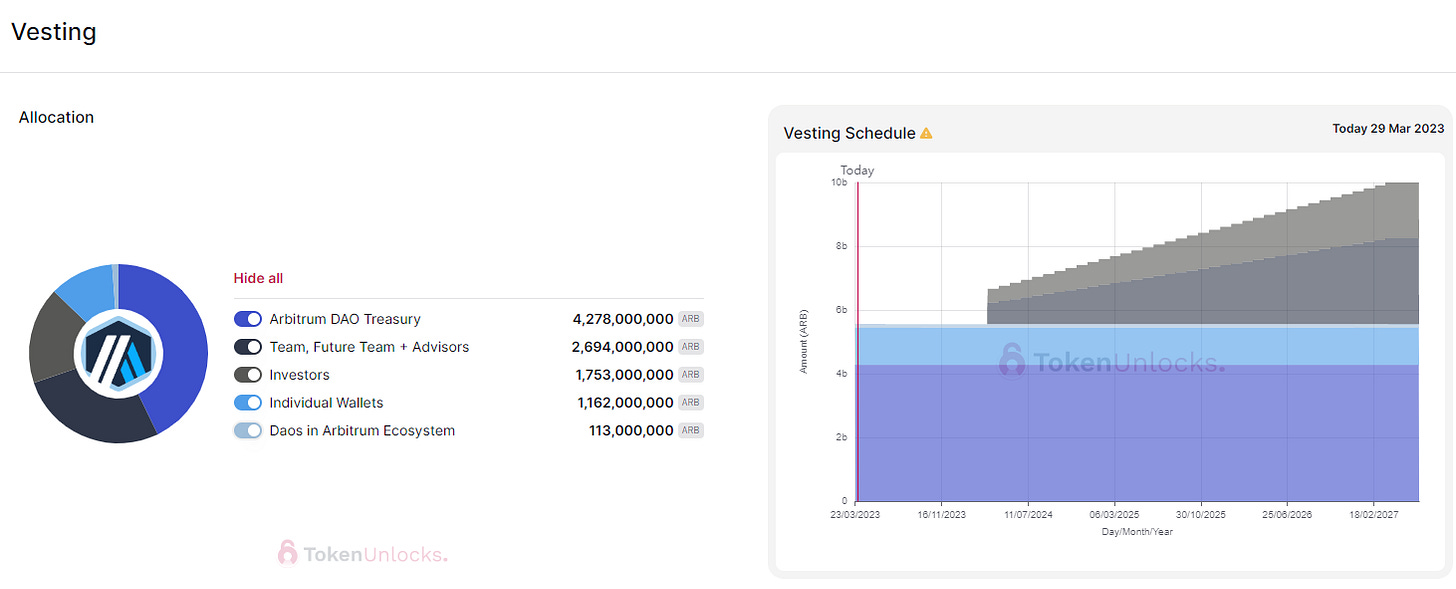Toggle Daos in Arbitrum Ecosystem visibility
The image size is (1456, 589).
248,431
